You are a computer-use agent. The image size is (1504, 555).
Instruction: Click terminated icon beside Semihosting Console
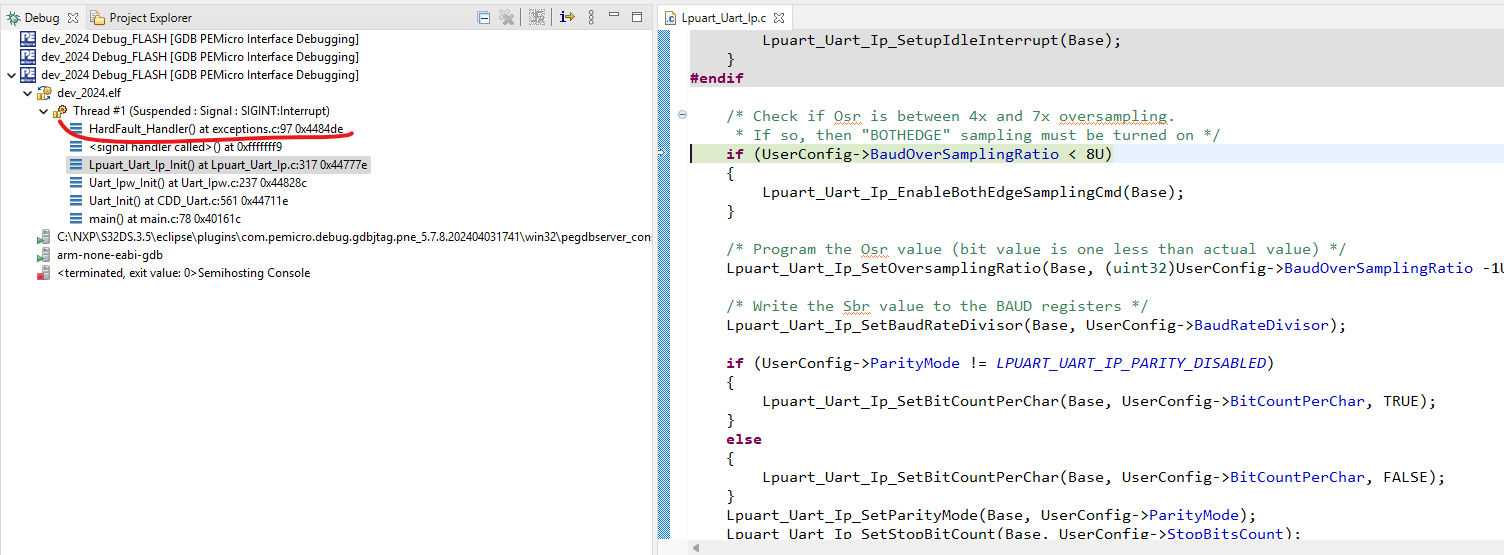[x=44, y=273]
